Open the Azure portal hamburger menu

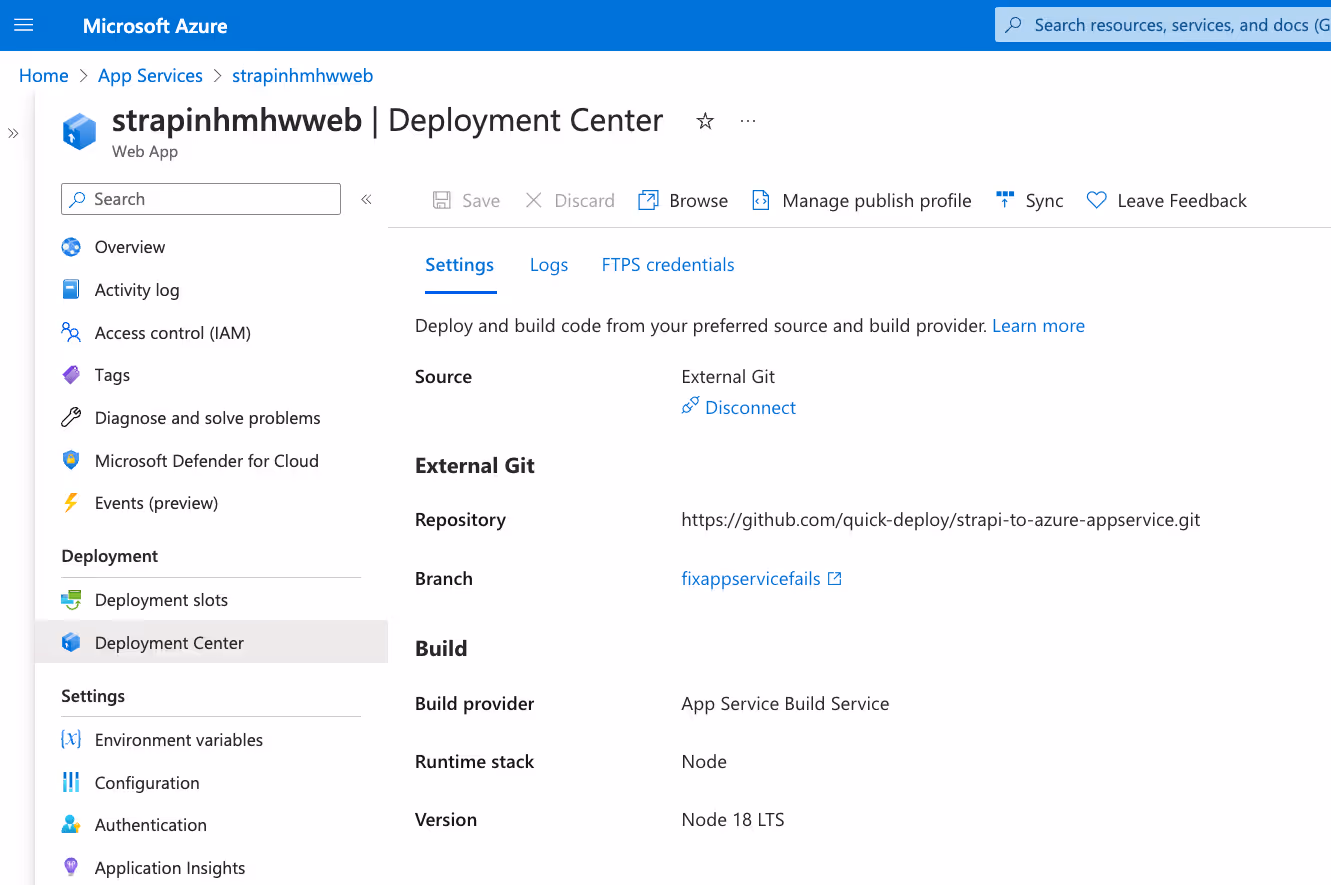(x=24, y=25)
